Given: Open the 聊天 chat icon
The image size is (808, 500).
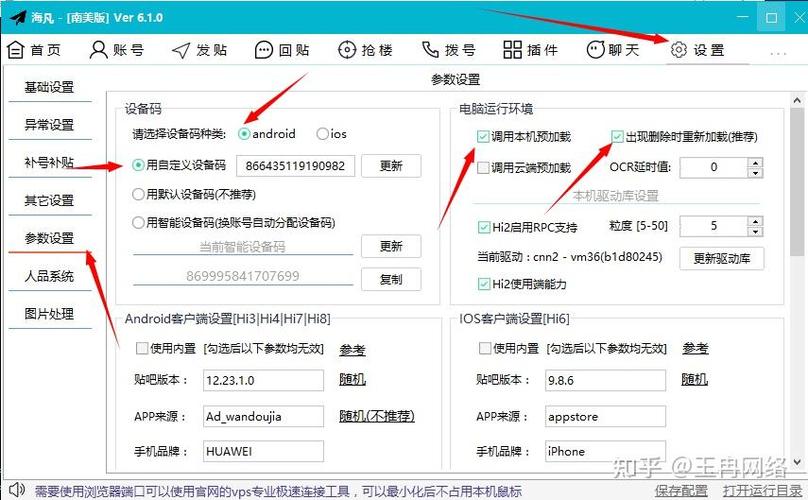Looking at the screenshot, I should pos(595,50).
